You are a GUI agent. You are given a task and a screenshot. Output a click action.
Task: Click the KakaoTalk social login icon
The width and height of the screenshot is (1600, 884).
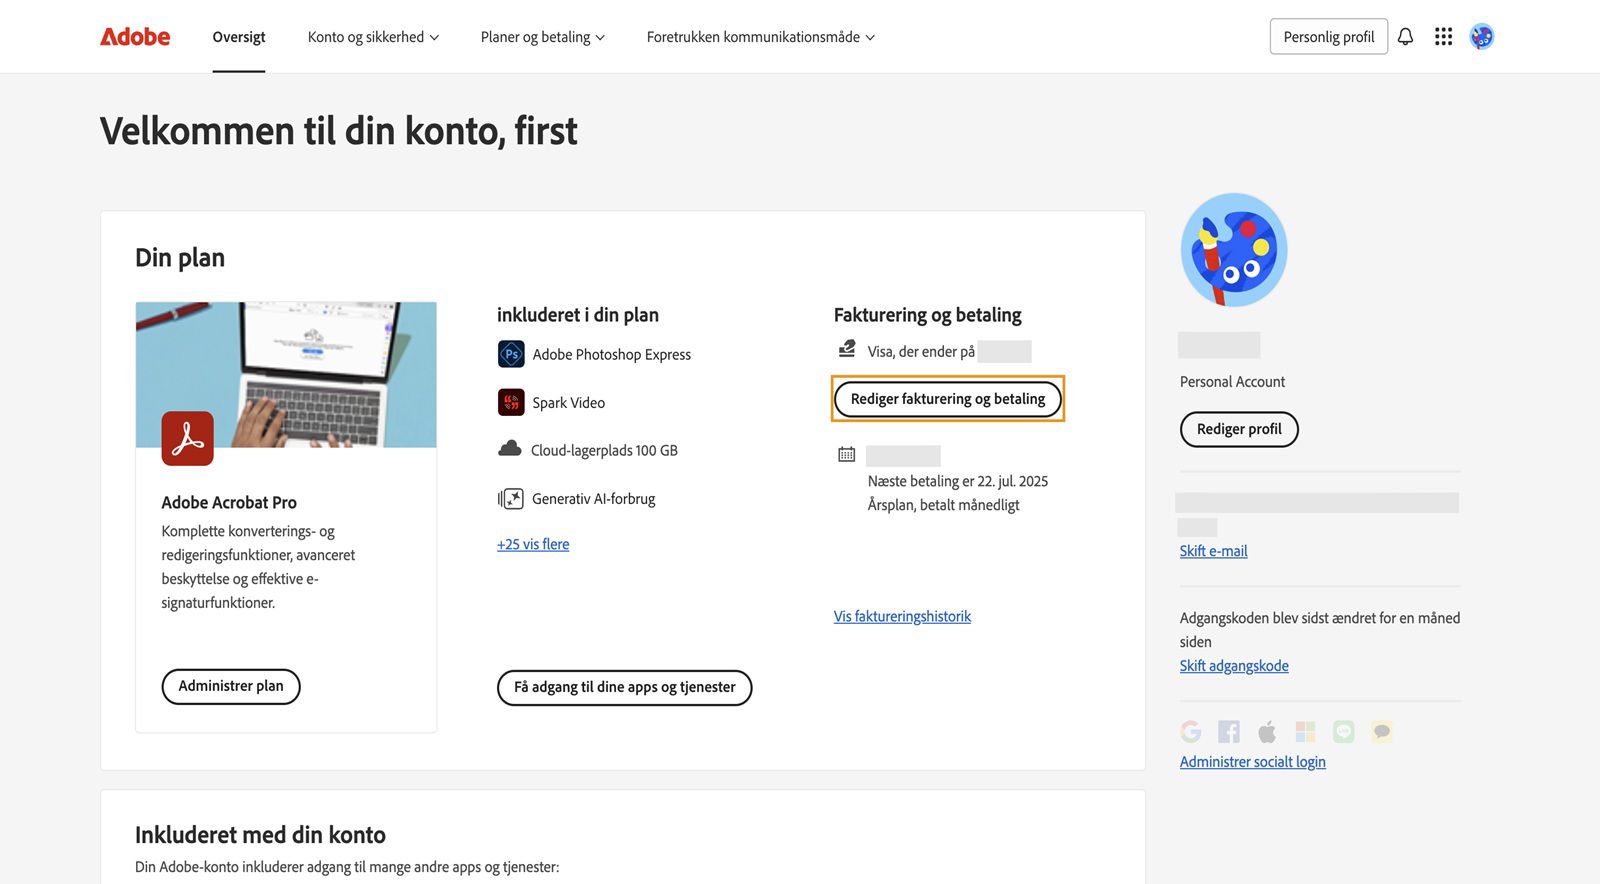pos(1381,731)
